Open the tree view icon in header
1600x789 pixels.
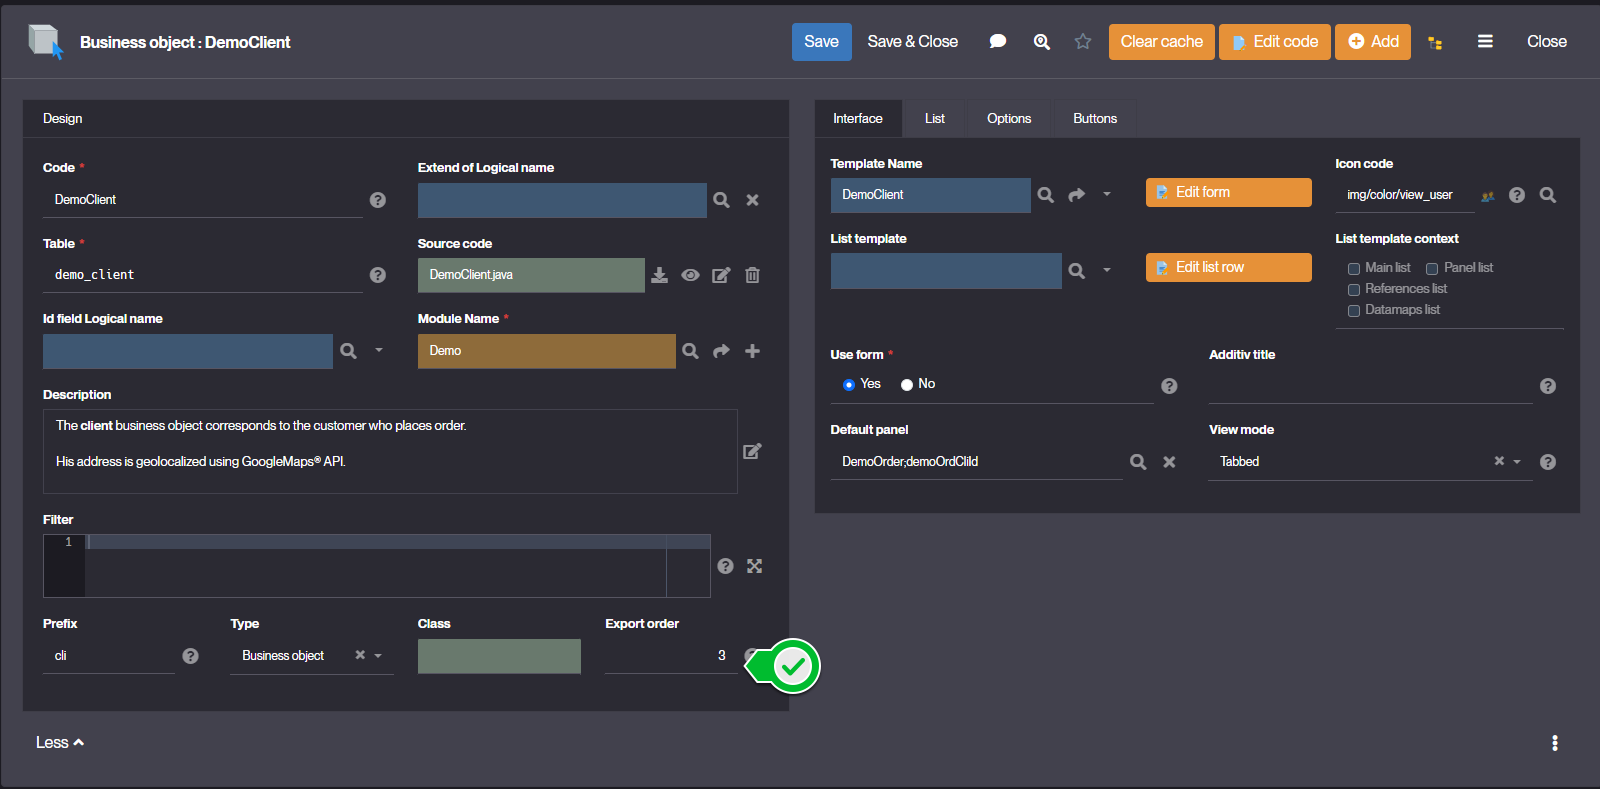1435,42
